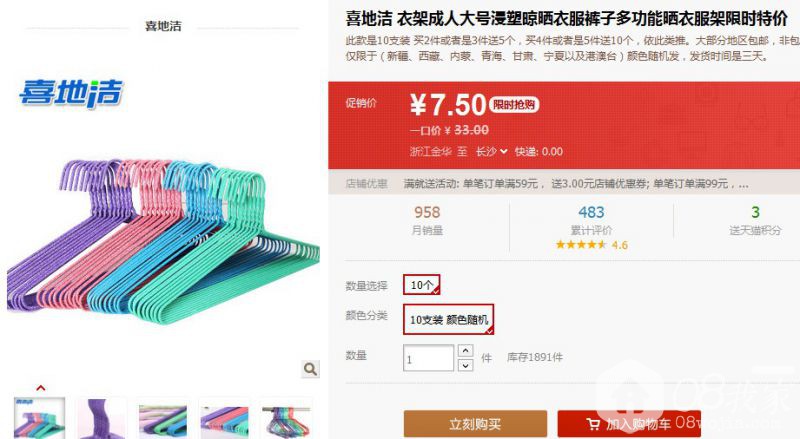
Task: Select the 10支装 颜色随机 color option
Action: [448, 320]
